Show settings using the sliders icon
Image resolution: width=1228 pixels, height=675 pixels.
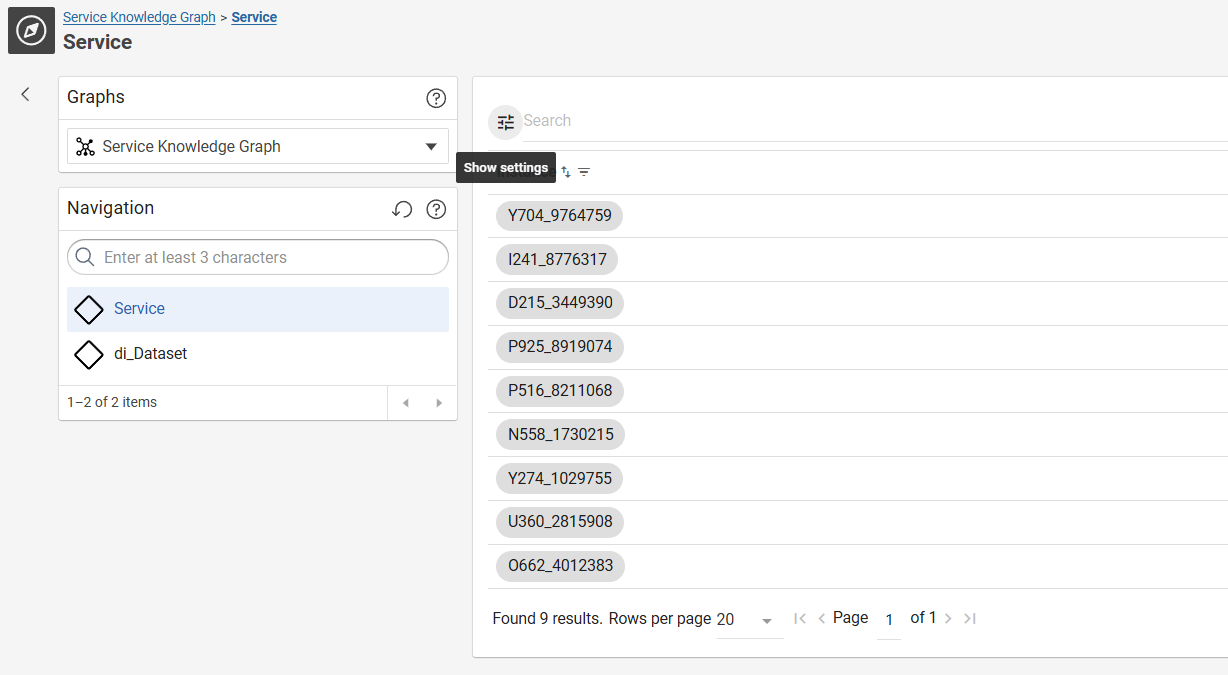506,122
